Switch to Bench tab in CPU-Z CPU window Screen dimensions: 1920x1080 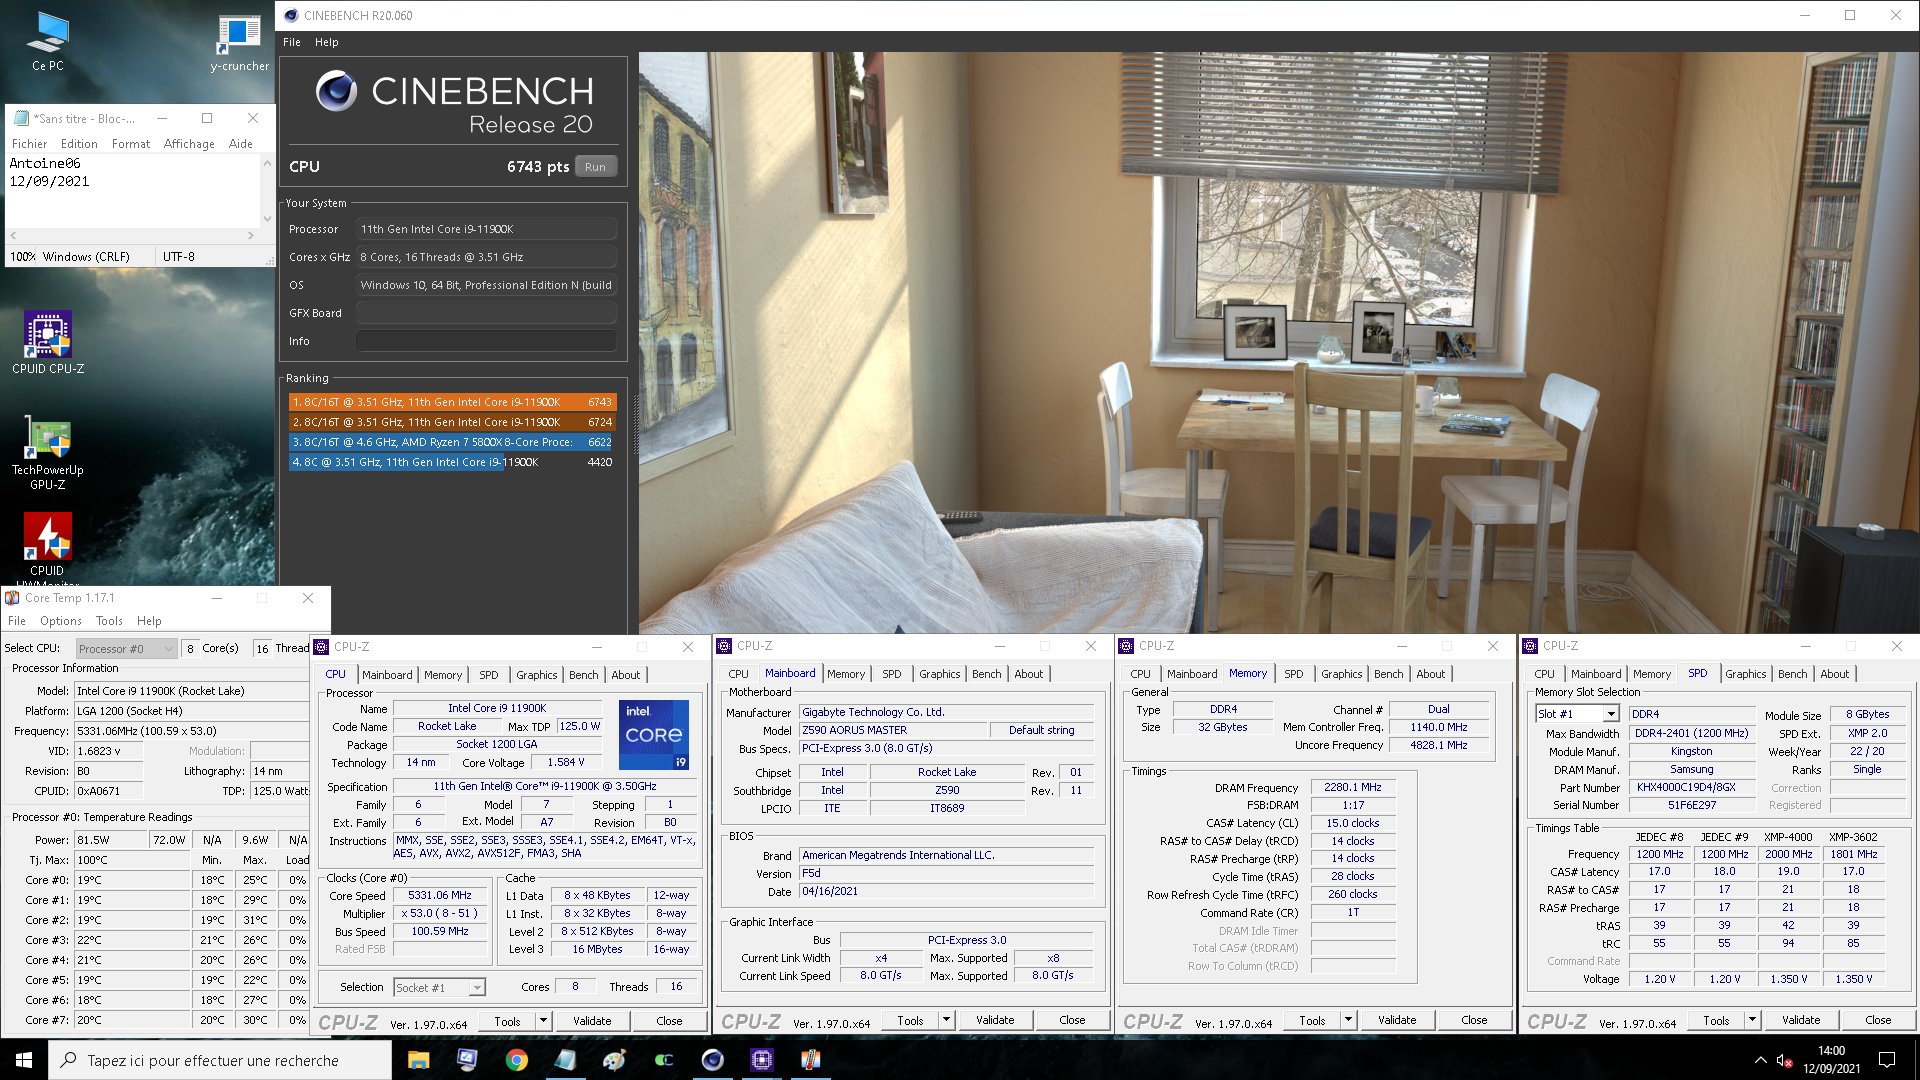pyautogui.click(x=584, y=675)
